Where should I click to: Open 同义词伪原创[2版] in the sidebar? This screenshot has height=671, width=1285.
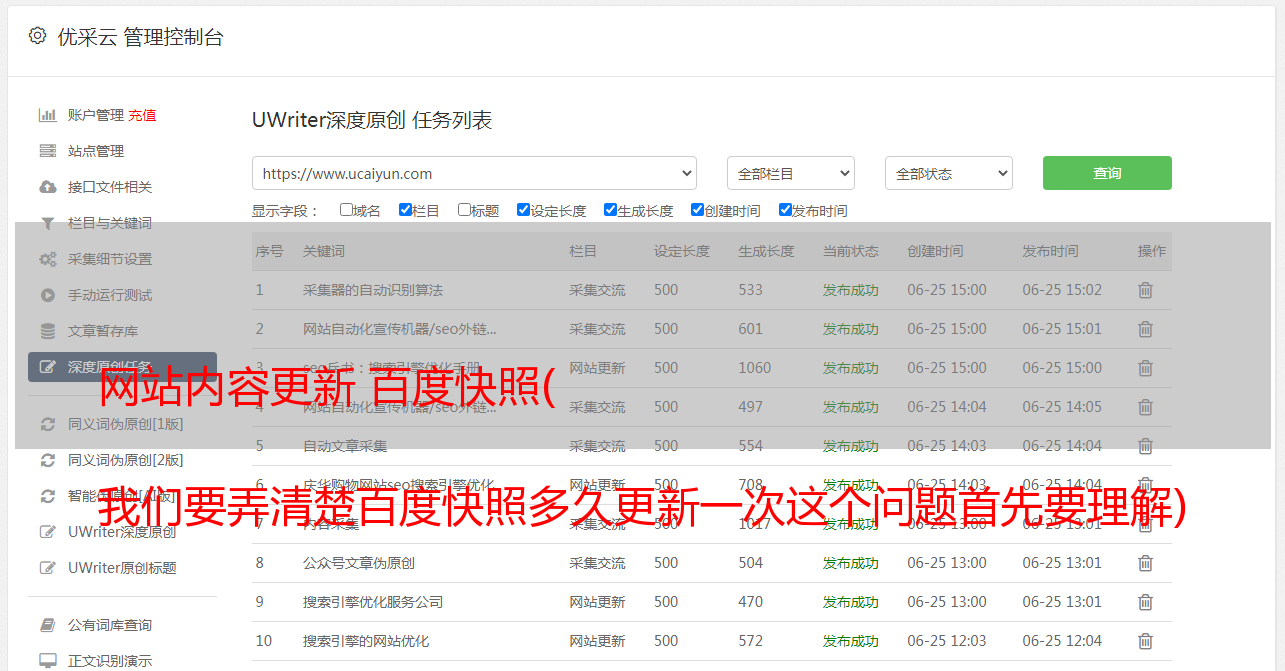point(126,460)
